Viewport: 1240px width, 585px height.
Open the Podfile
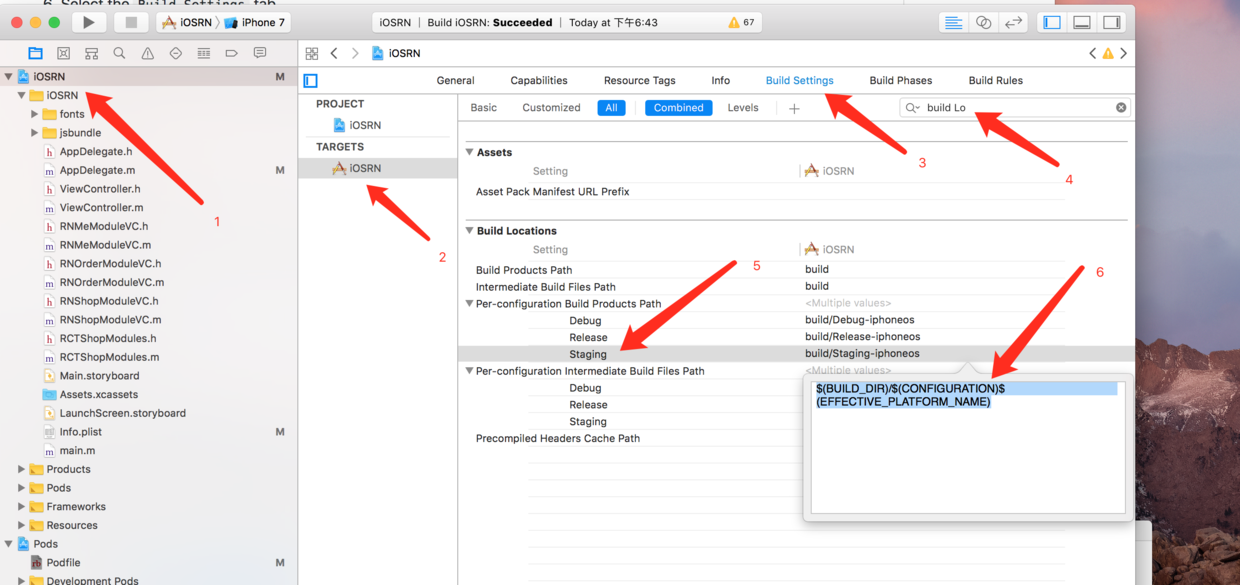point(63,563)
